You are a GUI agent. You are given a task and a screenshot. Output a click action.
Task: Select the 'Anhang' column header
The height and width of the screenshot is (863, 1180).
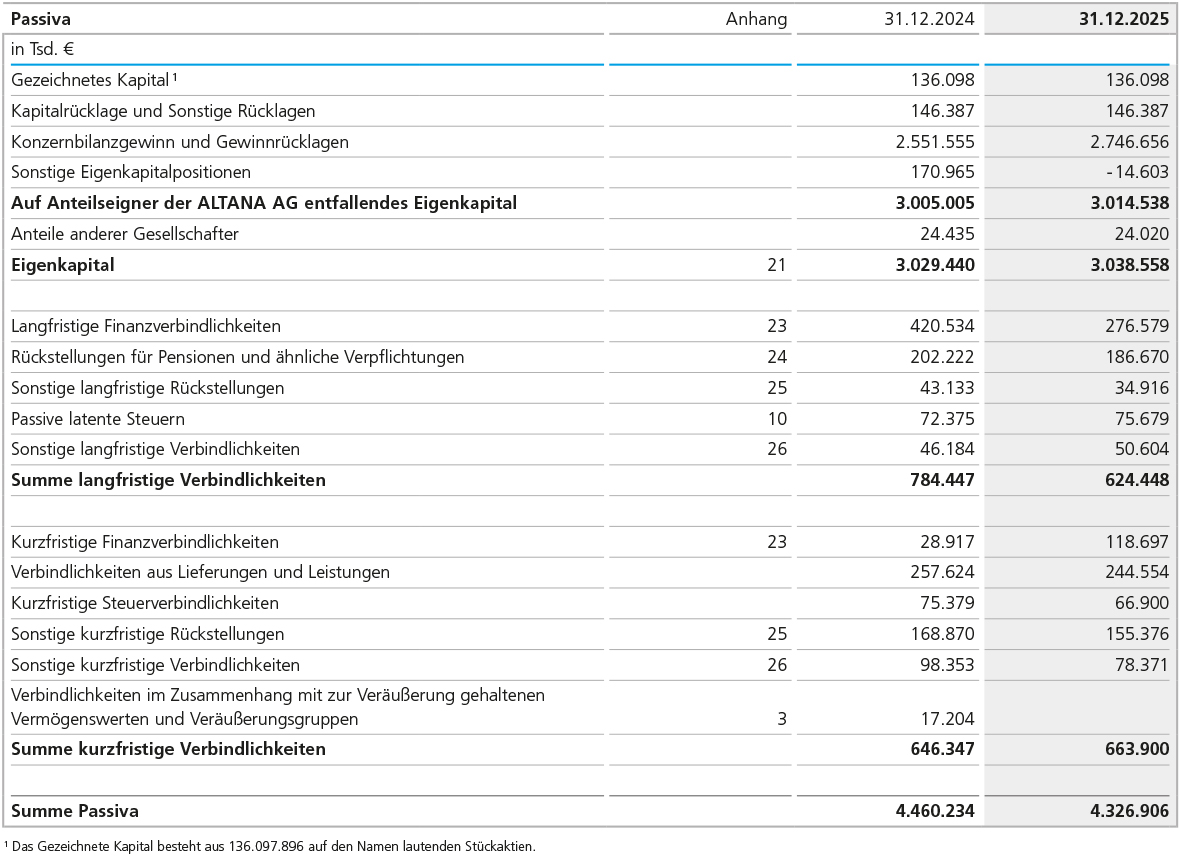756,19
